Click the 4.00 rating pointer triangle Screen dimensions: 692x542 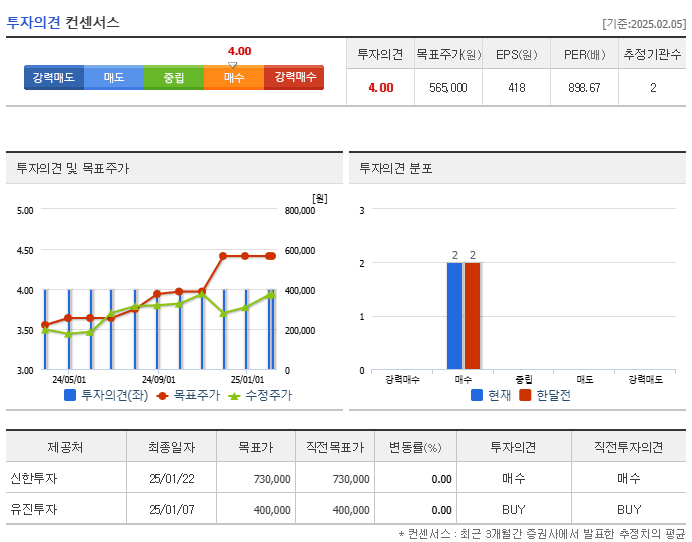click(233, 64)
